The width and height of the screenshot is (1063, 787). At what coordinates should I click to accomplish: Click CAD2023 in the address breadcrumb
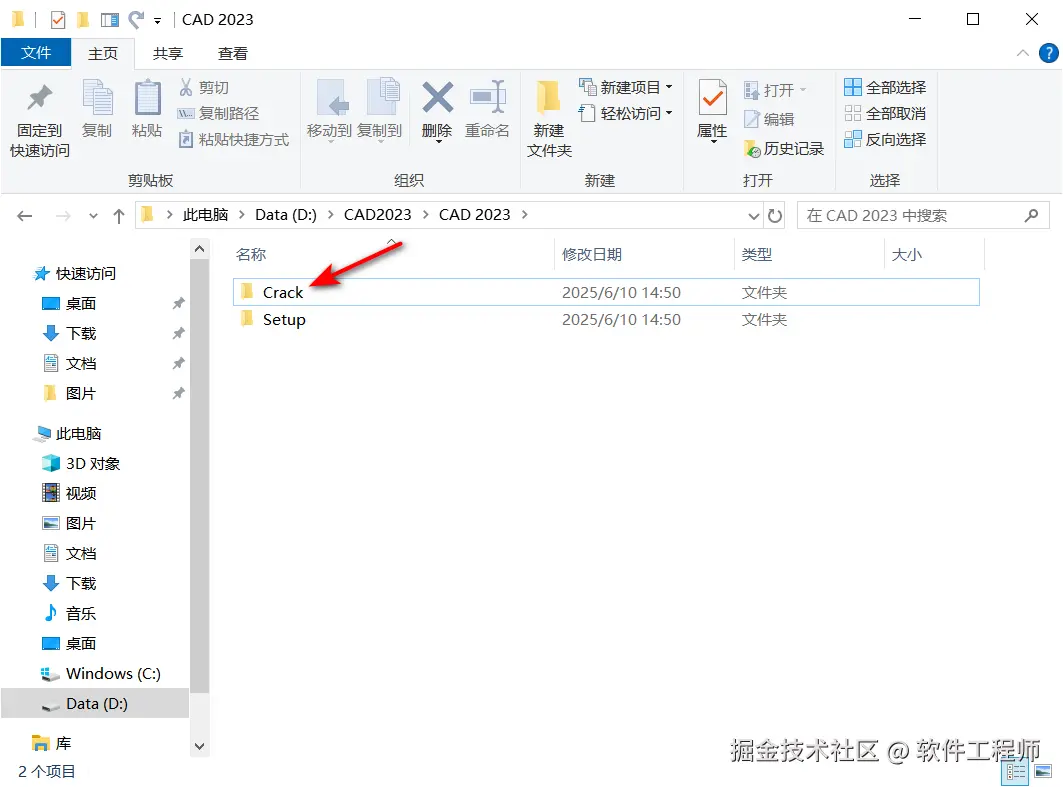coord(378,215)
